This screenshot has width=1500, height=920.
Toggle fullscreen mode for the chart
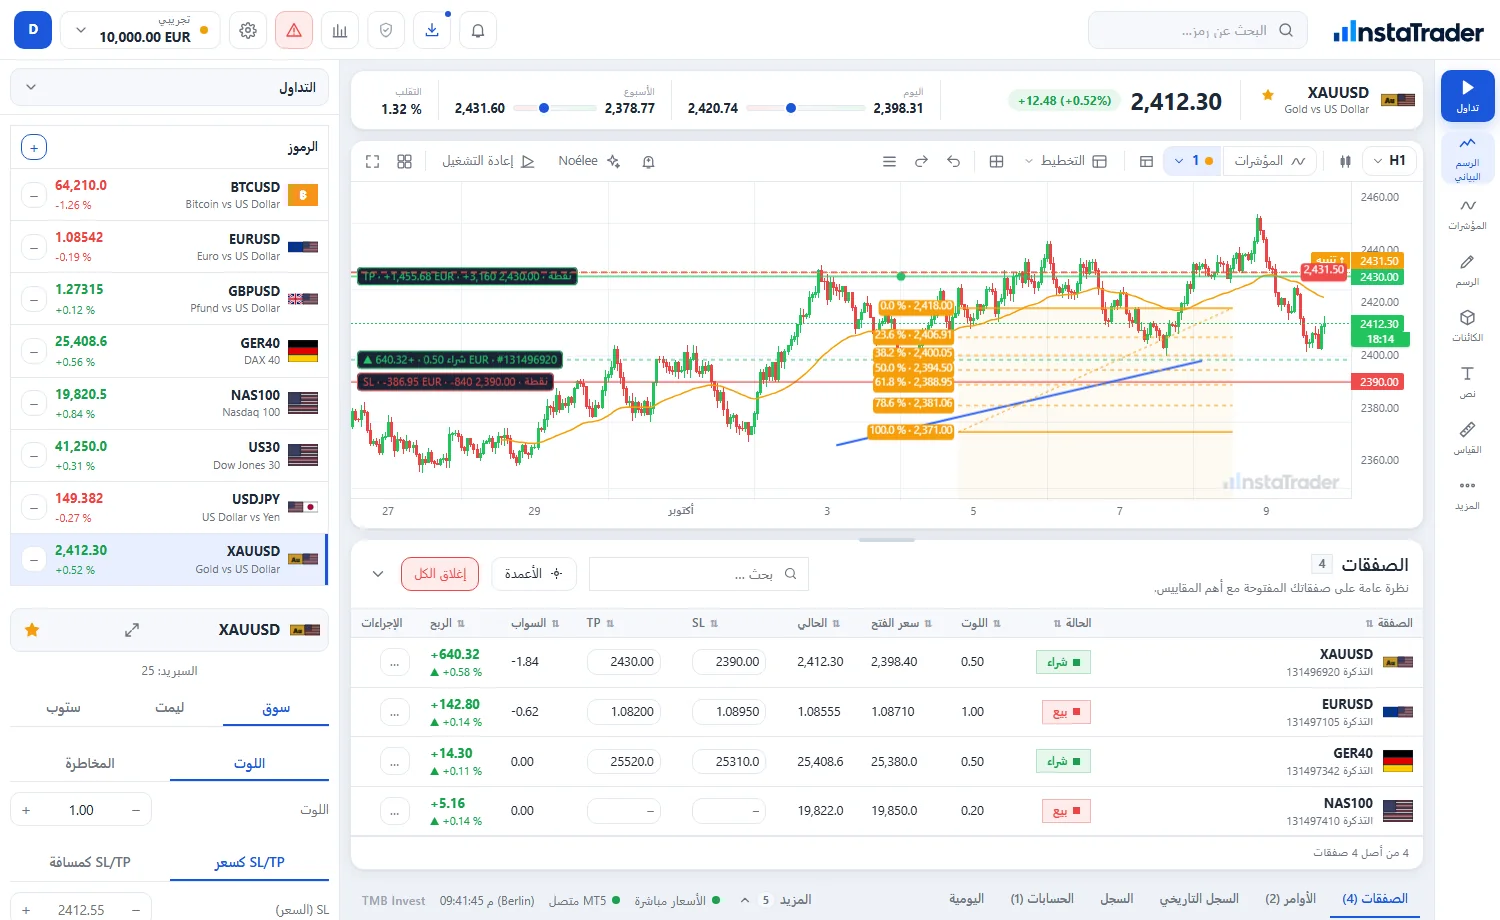(373, 161)
